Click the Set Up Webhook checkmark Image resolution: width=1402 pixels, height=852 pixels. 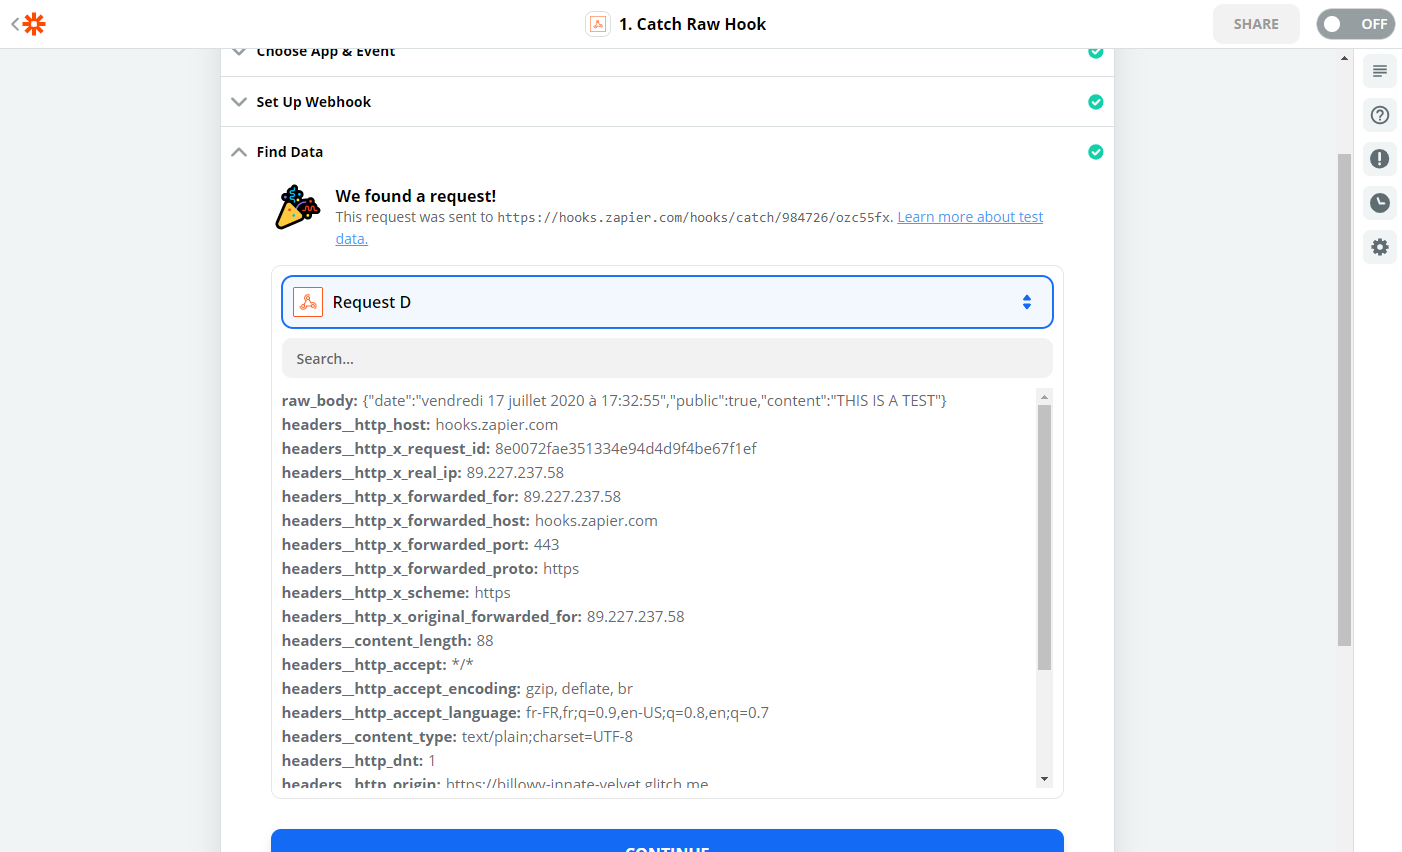click(x=1096, y=101)
